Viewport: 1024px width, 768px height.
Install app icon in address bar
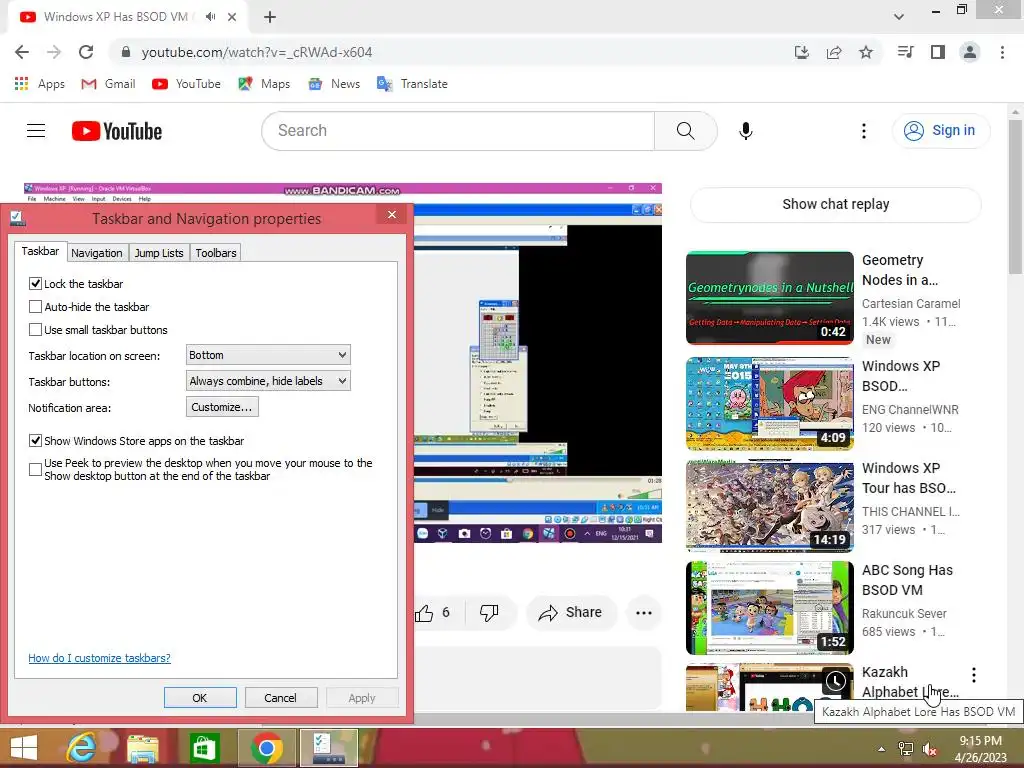click(x=801, y=52)
